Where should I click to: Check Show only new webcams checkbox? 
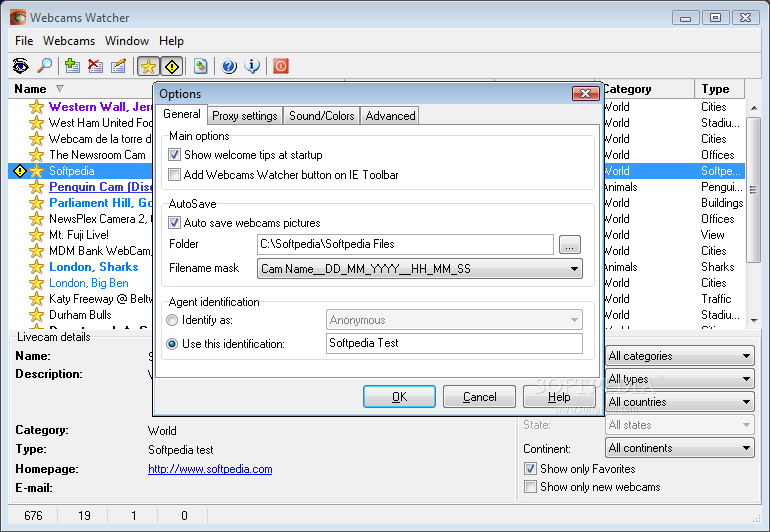click(530, 487)
